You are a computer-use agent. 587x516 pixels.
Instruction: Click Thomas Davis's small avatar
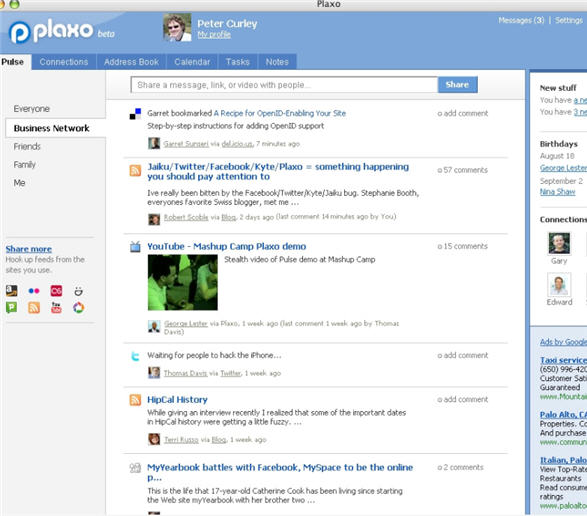tap(154, 373)
